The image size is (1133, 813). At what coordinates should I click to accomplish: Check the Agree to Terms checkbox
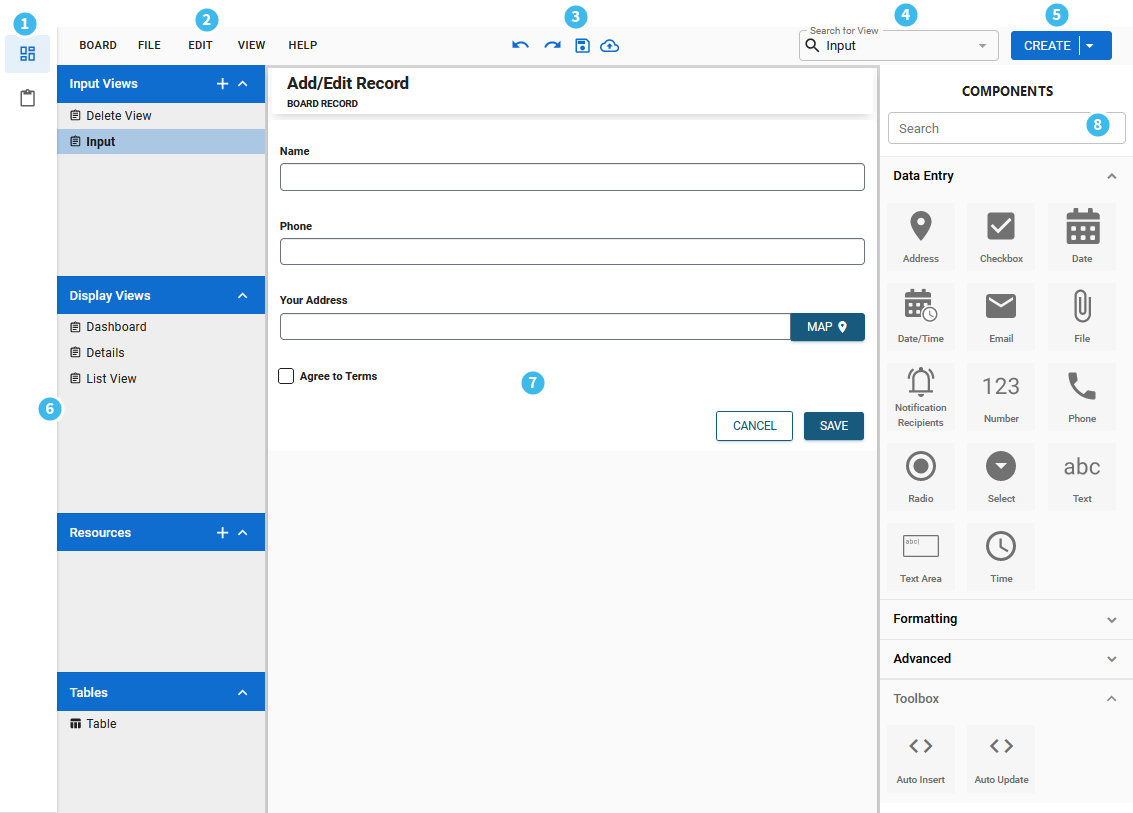pos(286,376)
